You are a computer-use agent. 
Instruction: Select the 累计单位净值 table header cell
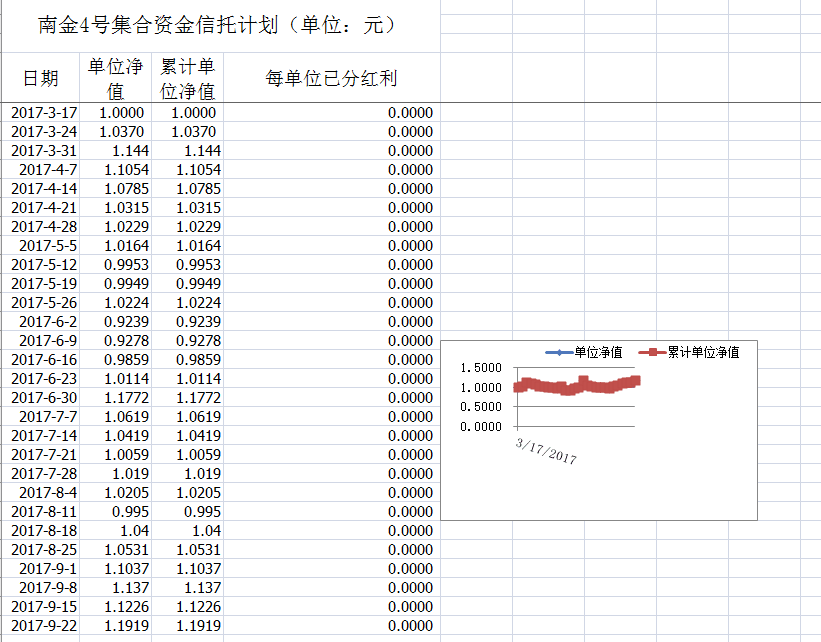click(187, 78)
